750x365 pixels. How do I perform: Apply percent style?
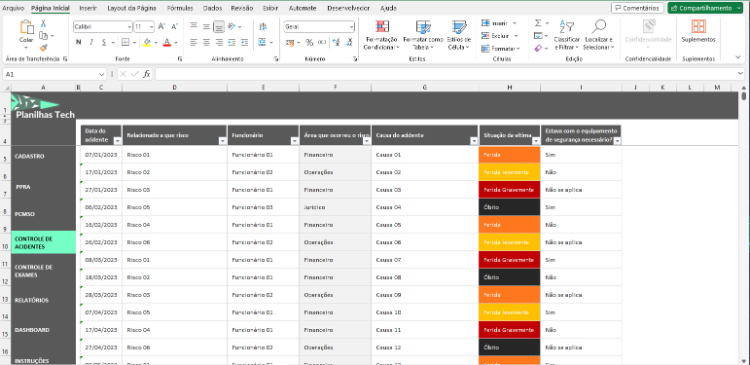(309, 43)
